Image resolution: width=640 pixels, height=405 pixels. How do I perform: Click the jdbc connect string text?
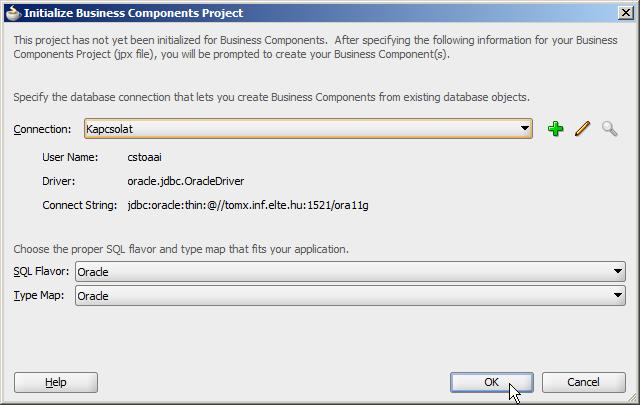coord(248,205)
